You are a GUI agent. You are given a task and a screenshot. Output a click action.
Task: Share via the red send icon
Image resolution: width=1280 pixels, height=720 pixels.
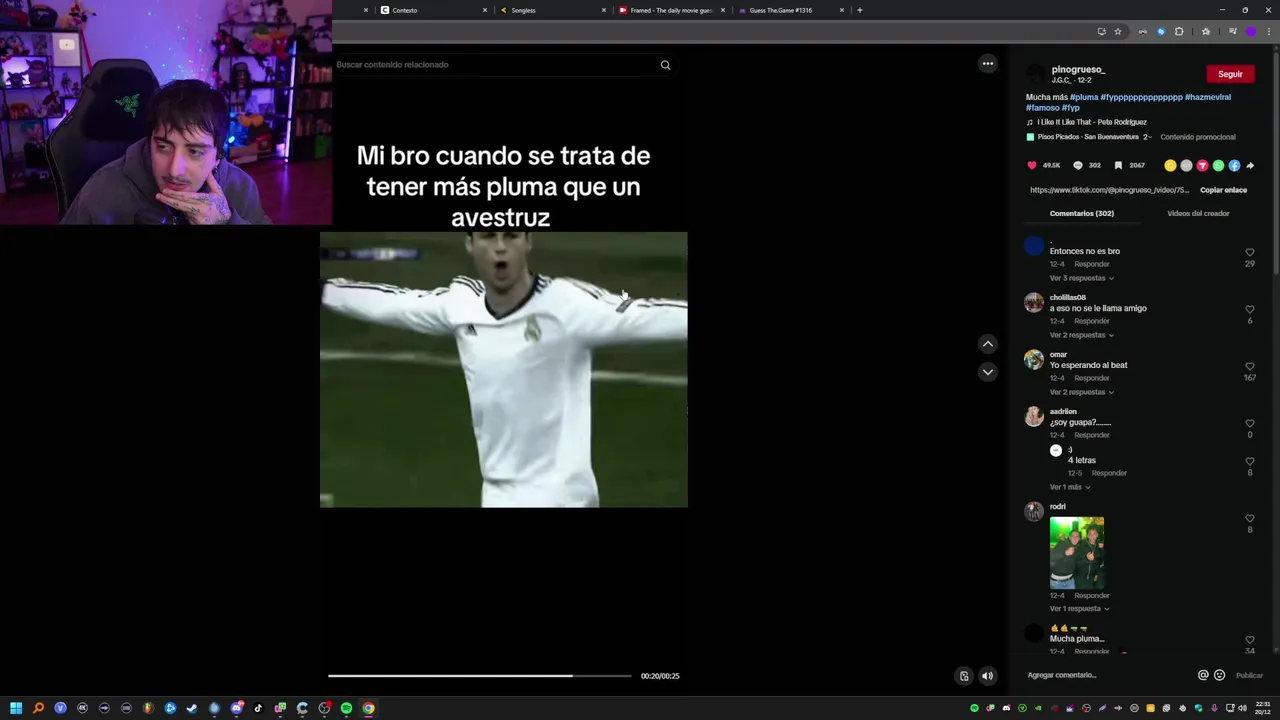1202,165
